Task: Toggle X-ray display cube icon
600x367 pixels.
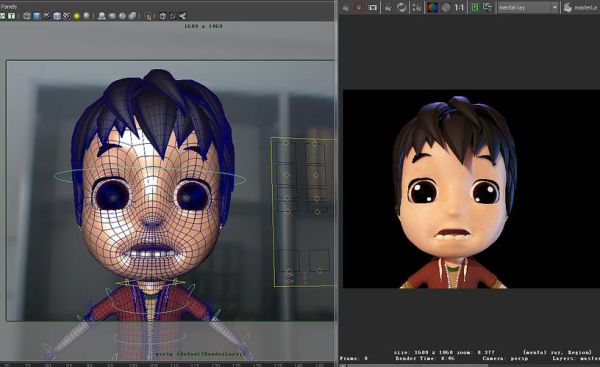Action: 163,16
